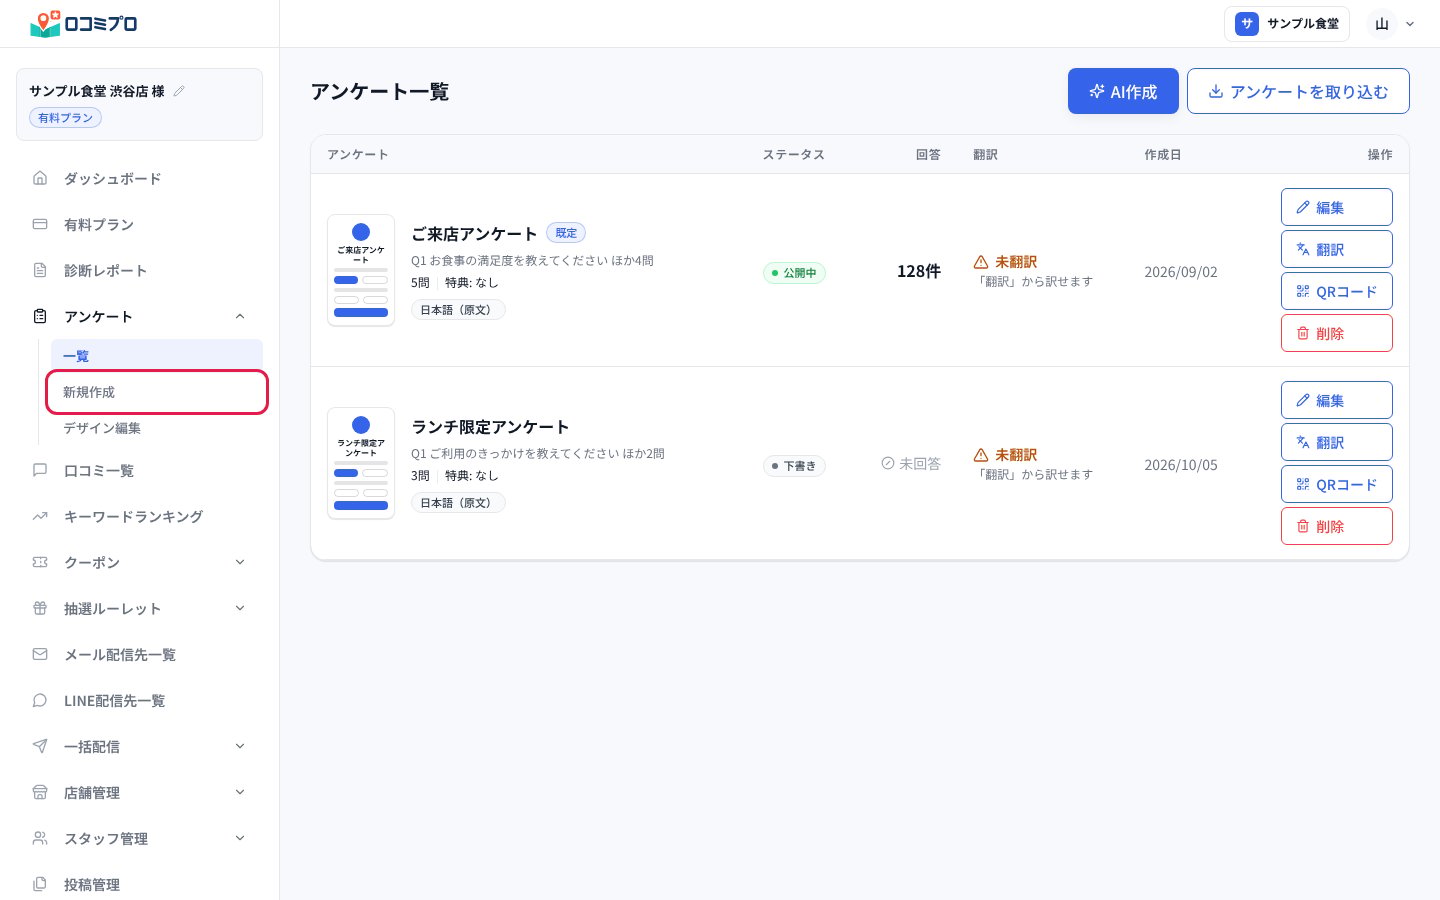This screenshot has height=900, width=1440.
Task: Delete the ランチ限定アンケート survey
Action: [1336, 526]
